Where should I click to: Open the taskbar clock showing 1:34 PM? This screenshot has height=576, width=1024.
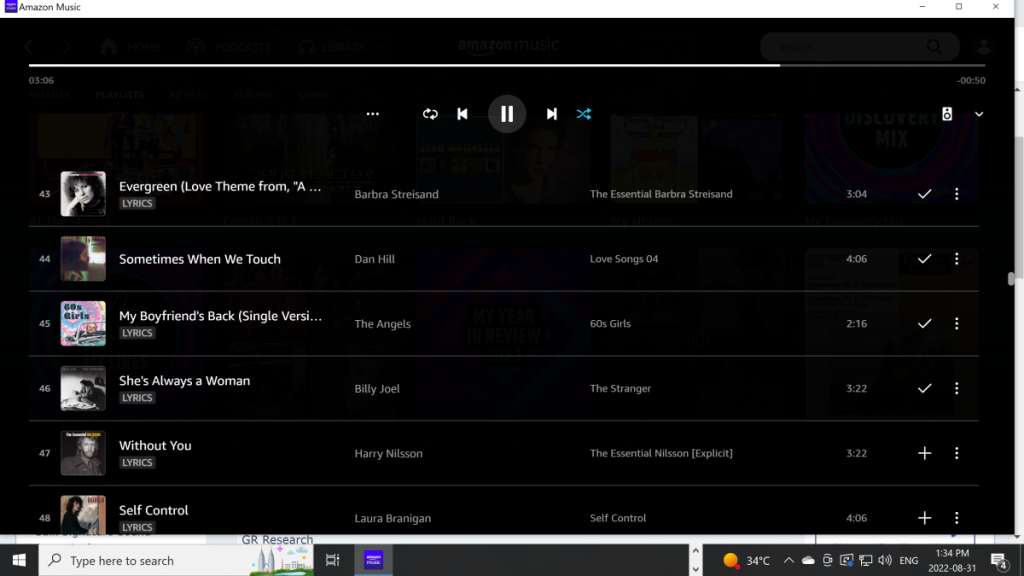(x=952, y=560)
